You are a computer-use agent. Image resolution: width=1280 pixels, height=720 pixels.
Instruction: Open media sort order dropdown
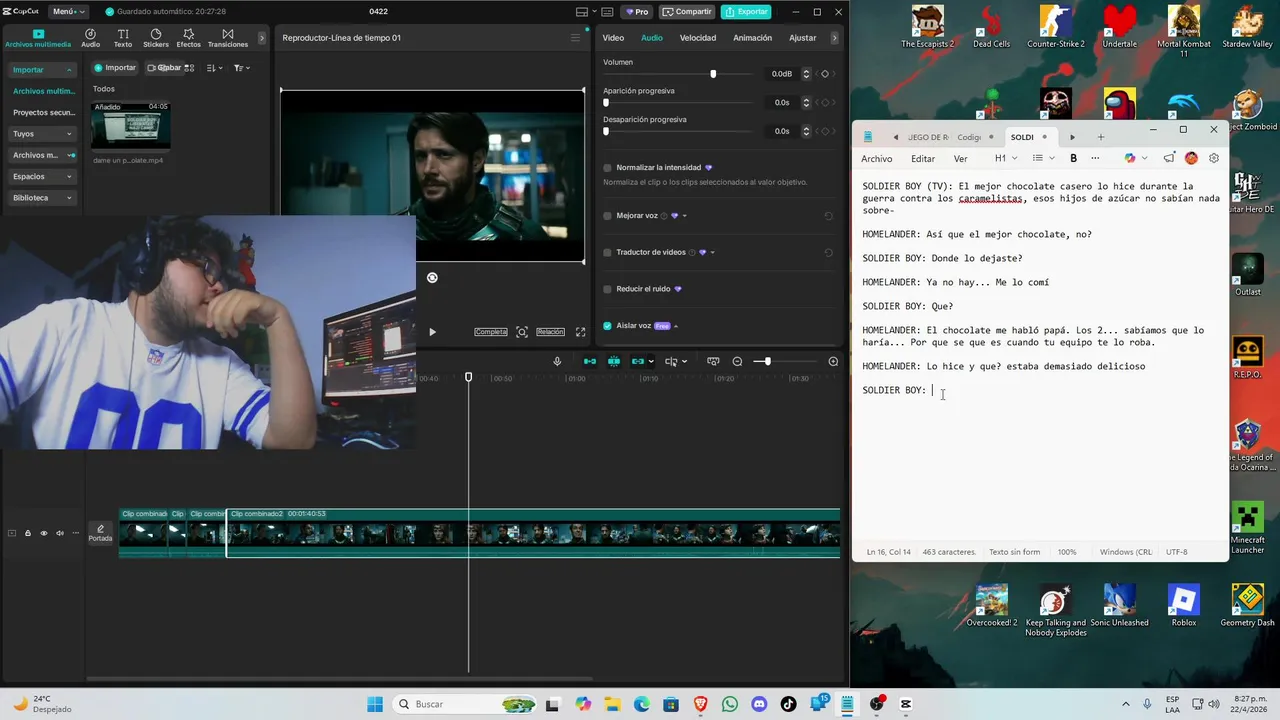(x=215, y=68)
